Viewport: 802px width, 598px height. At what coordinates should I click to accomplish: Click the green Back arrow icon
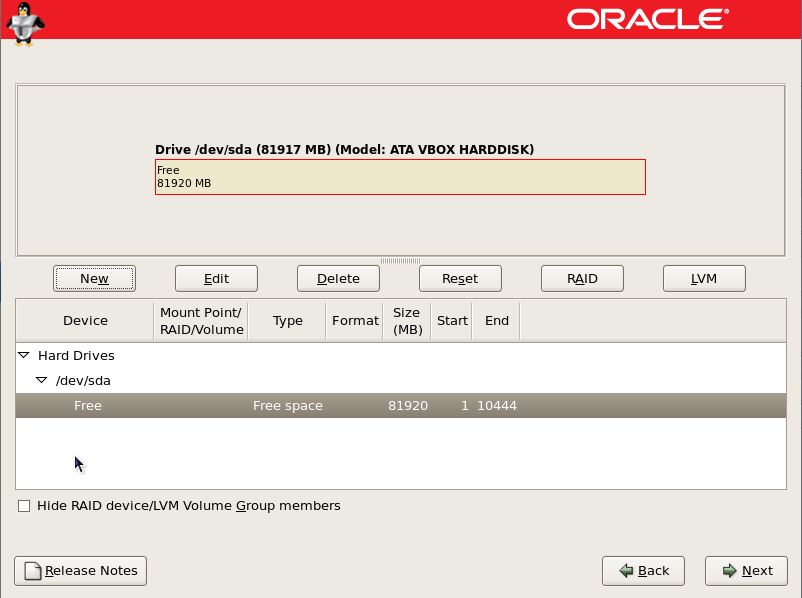click(x=626, y=571)
